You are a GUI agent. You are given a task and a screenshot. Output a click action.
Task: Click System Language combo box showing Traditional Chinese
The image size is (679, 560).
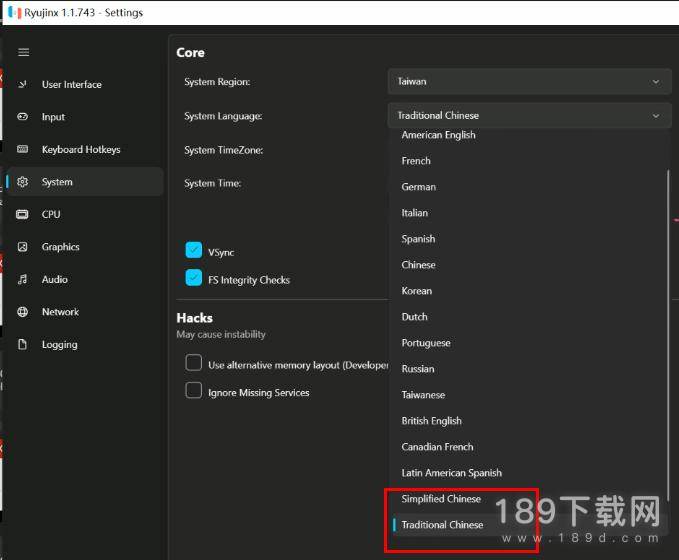click(x=529, y=116)
